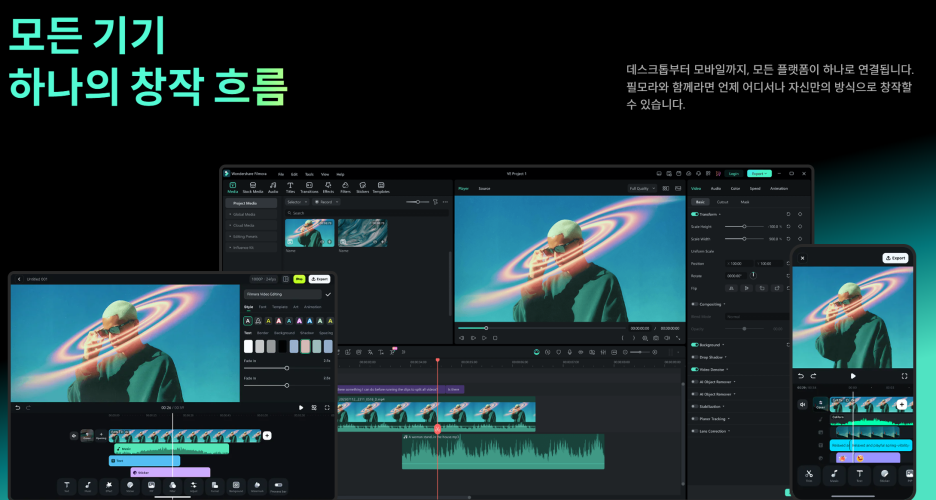Image resolution: width=936 pixels, height=500 pixels.
Task: Tap the white Export button on the tablet
Action: tap(319, 279)
